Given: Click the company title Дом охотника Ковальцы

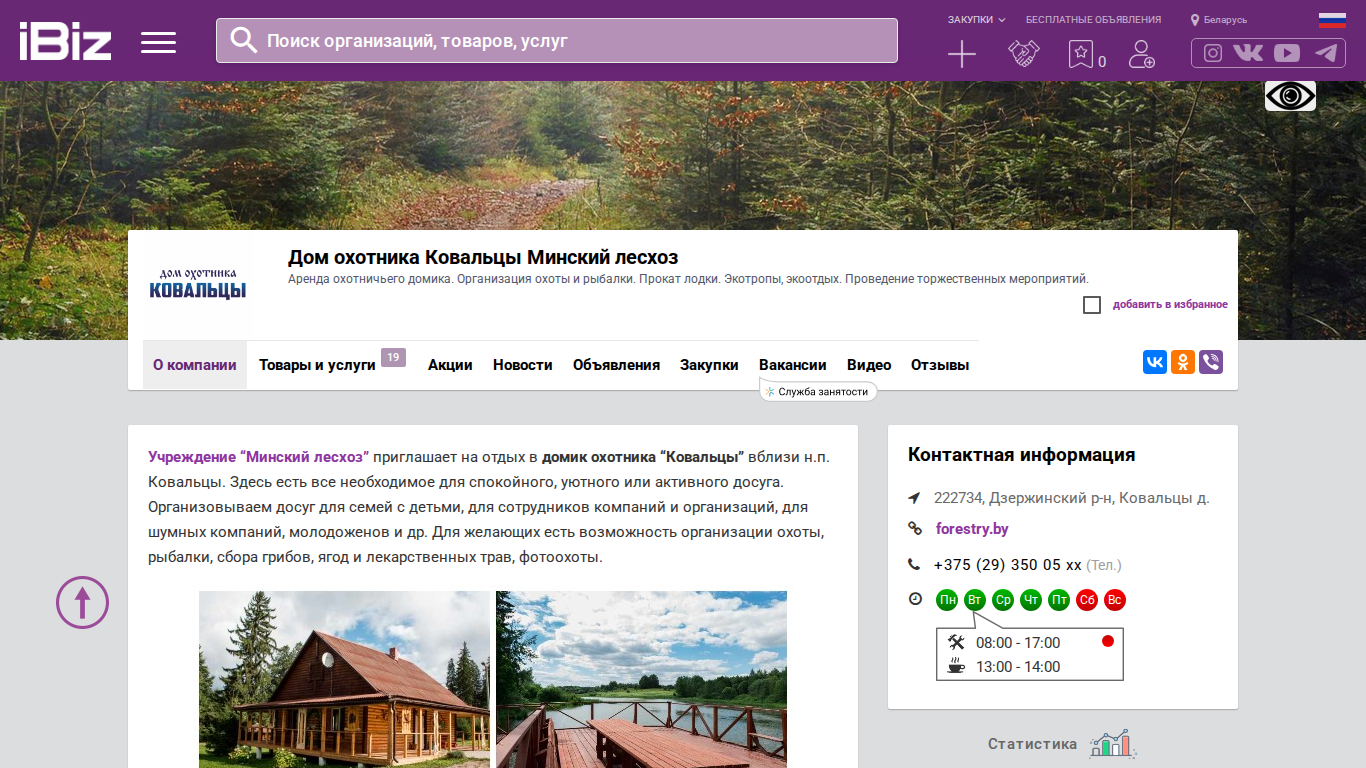Looking at the screenshot, I should tap(483, 257).
